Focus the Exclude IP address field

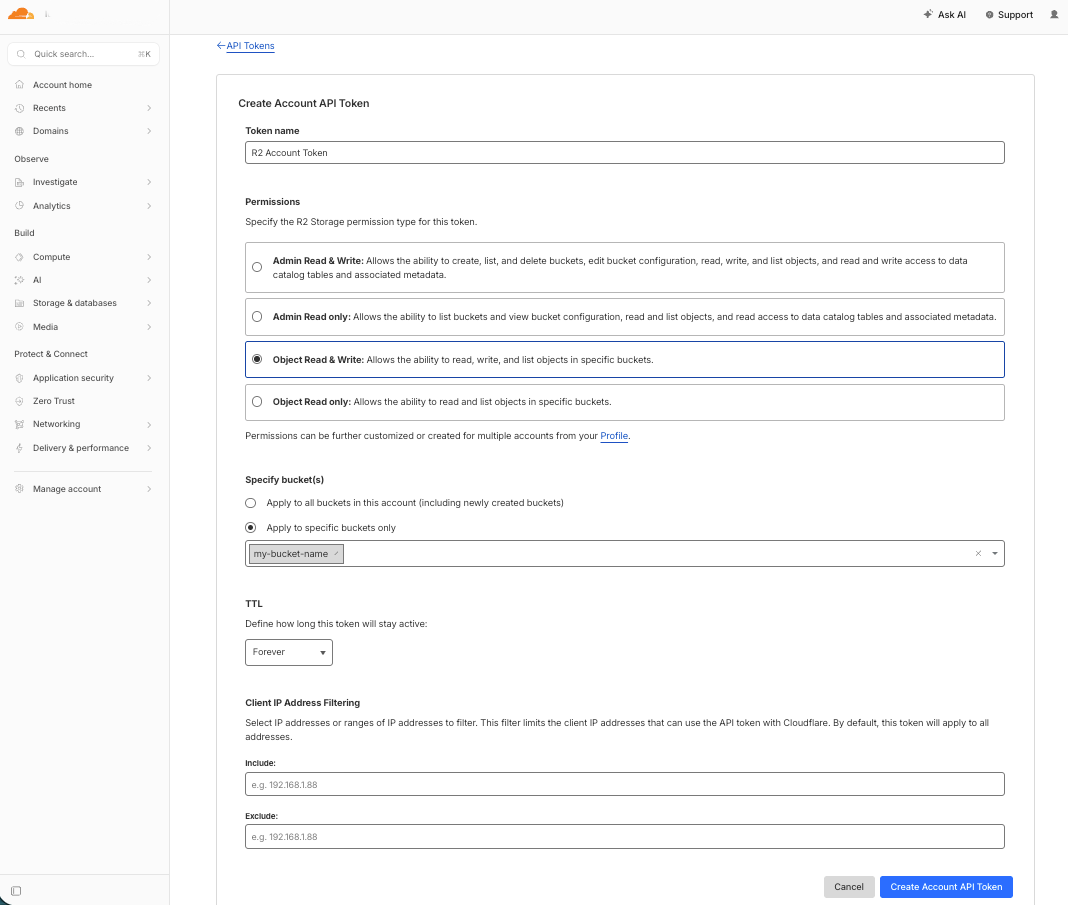625,836
